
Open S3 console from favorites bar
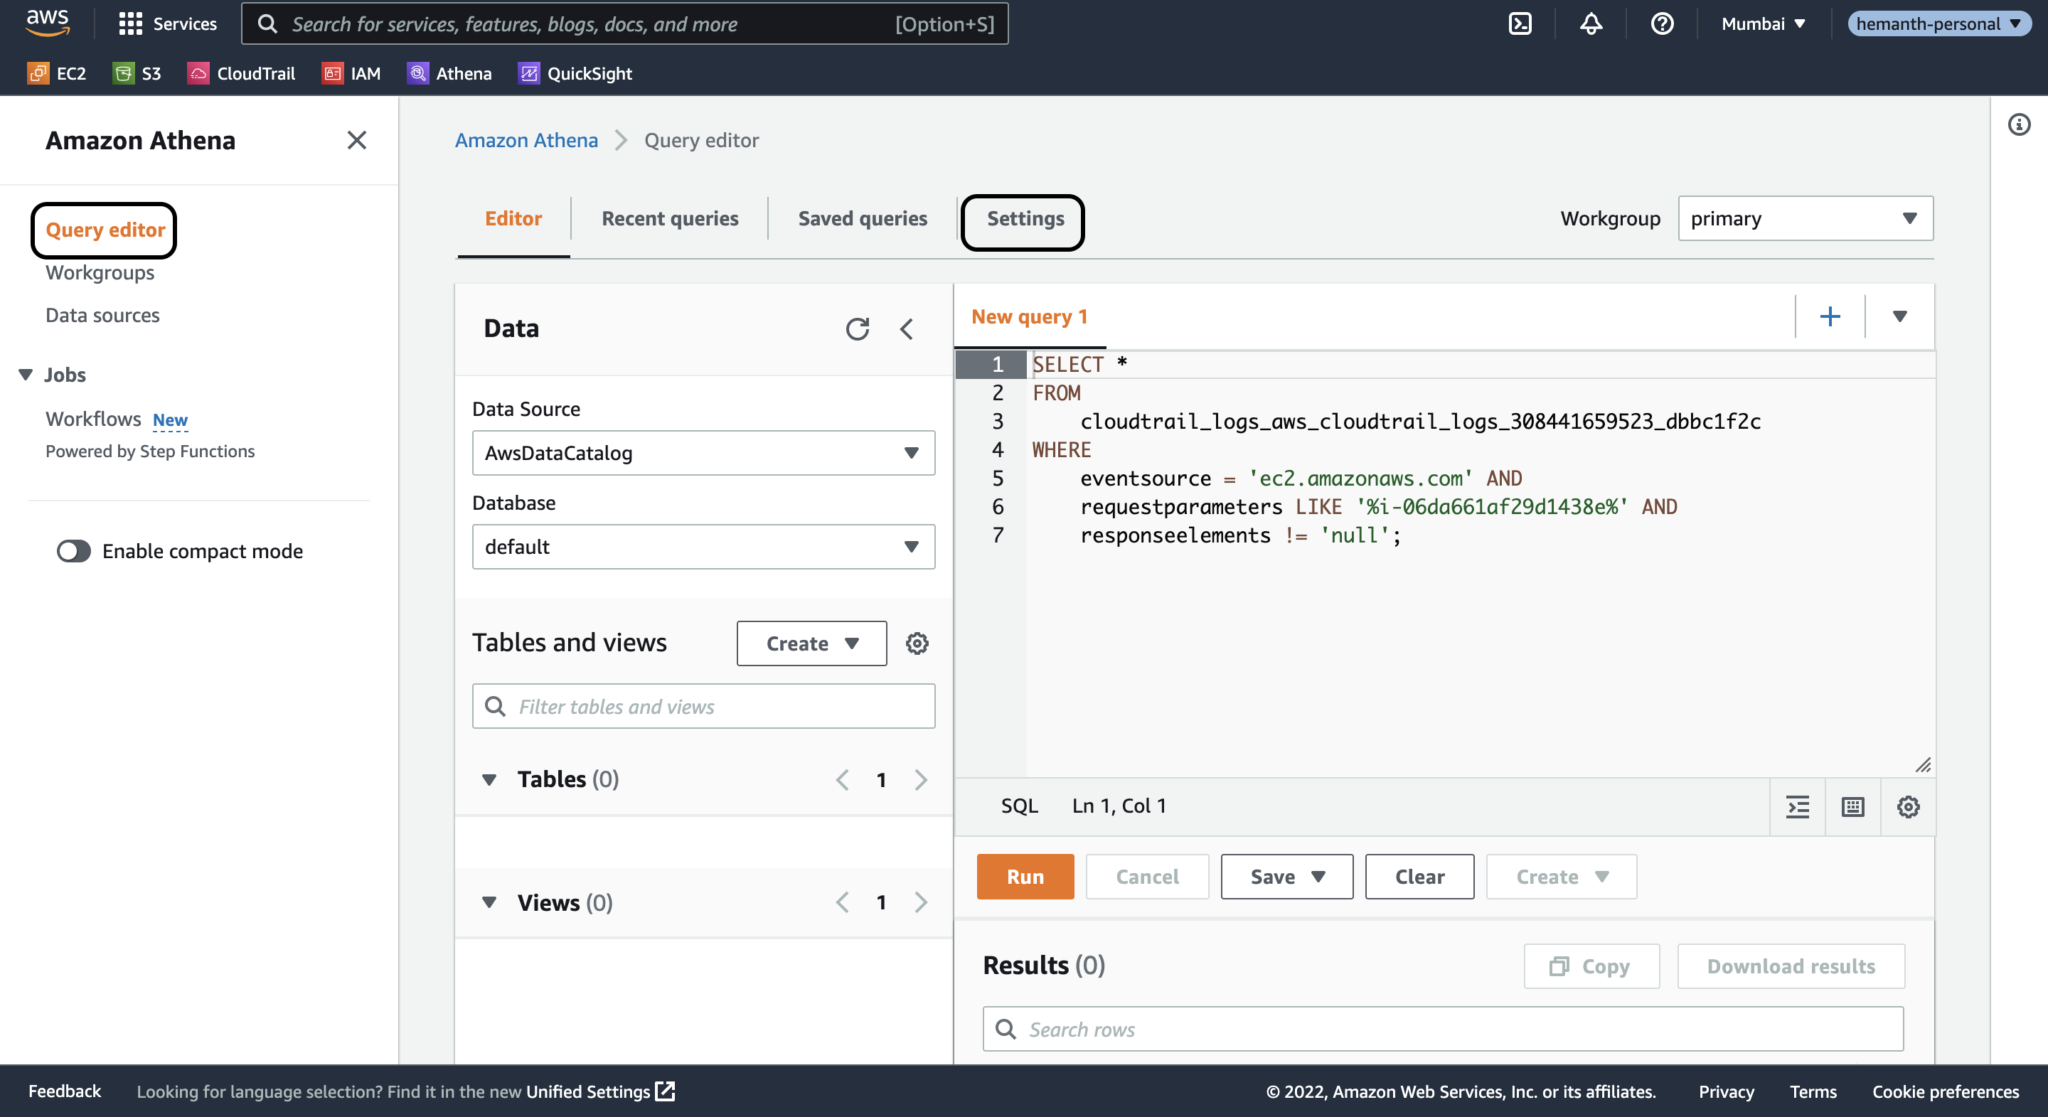tap(137, 72)
